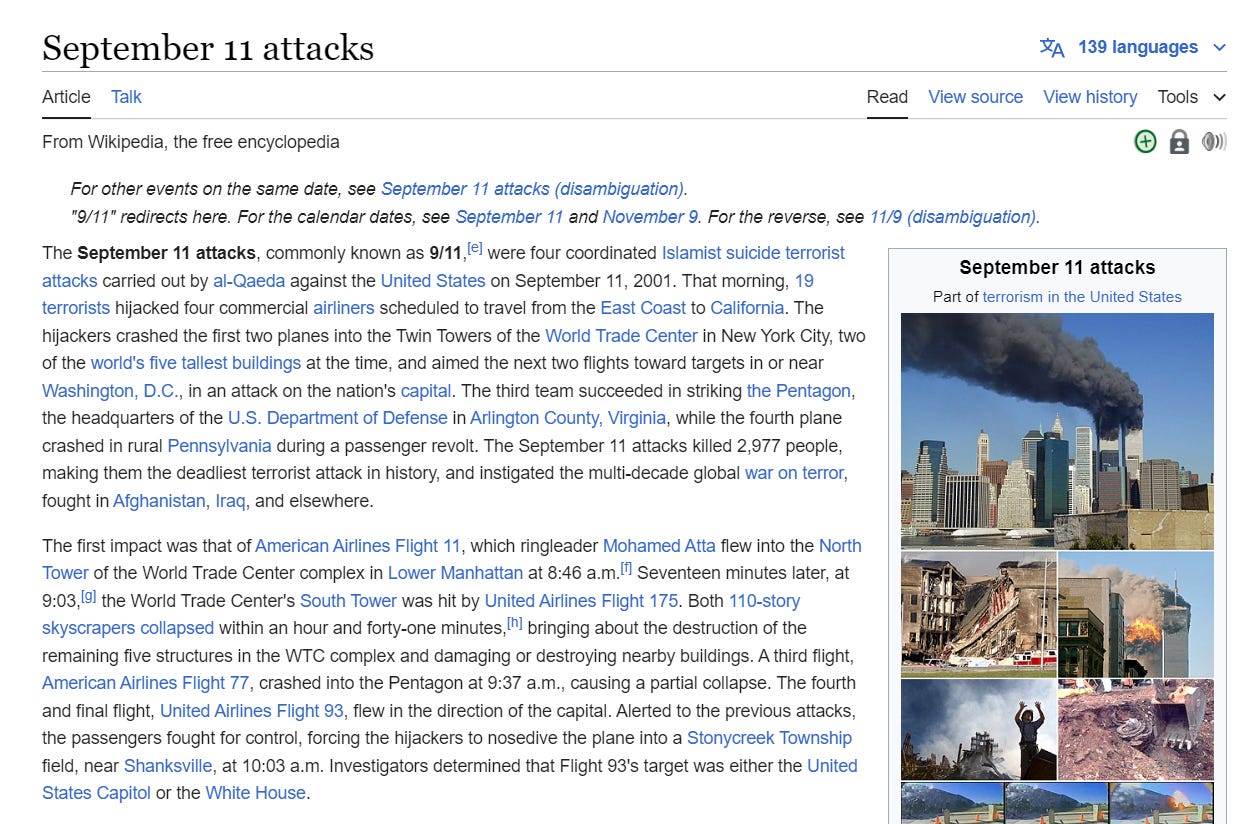Click the page protection padlock icon
Screen dimensions: 1250x824
point(1179,142)
